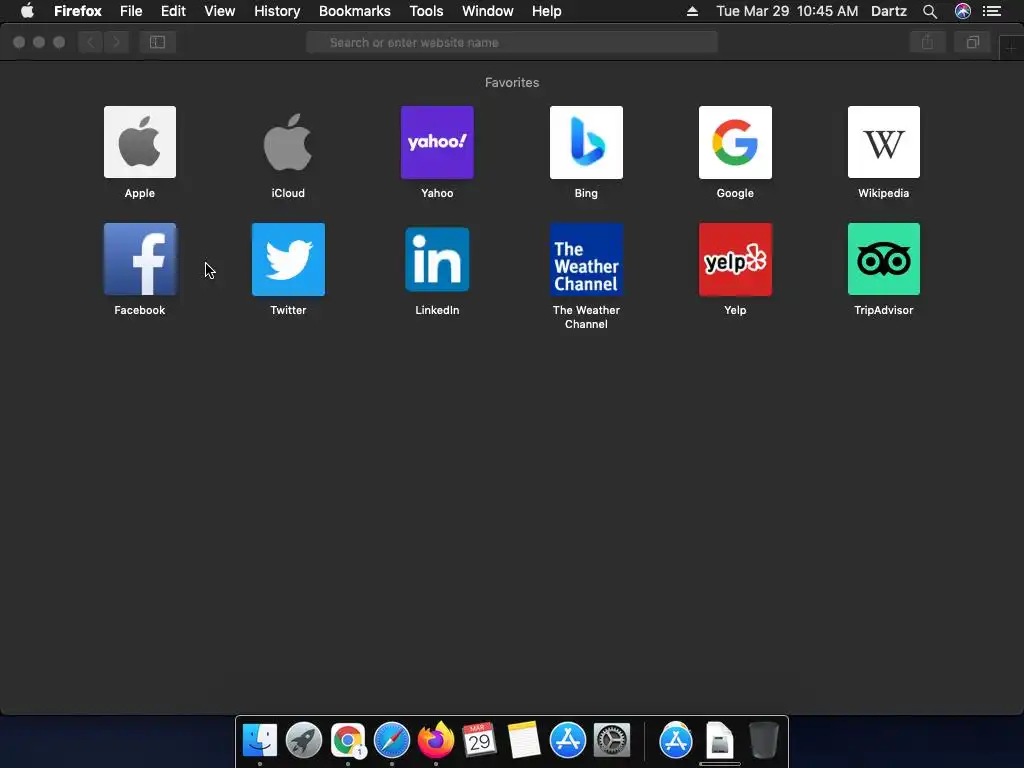The height and width of the screenshot is (768, 1024).
Task: Switch to Safari compass icon in Dock
Action: 392,740
